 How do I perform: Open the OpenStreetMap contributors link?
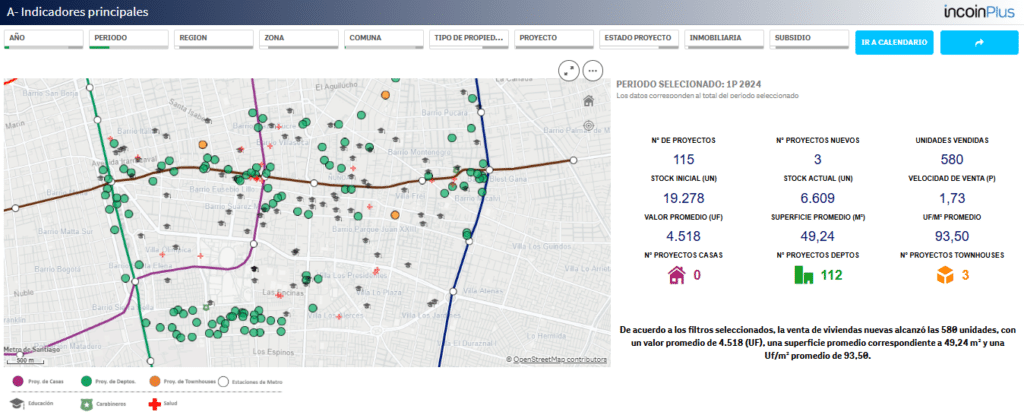pyautogui.click(x=560, y=360)
